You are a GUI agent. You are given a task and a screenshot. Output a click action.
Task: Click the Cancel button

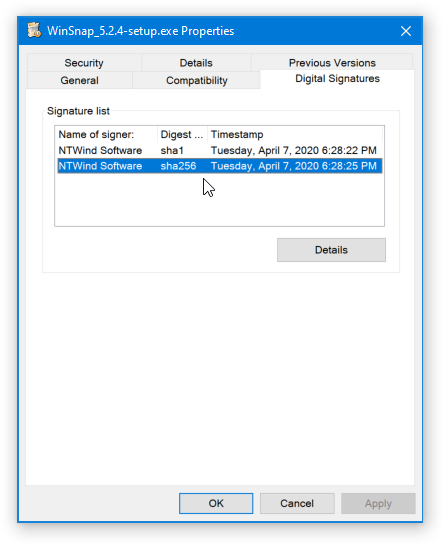tap(297, 503)
